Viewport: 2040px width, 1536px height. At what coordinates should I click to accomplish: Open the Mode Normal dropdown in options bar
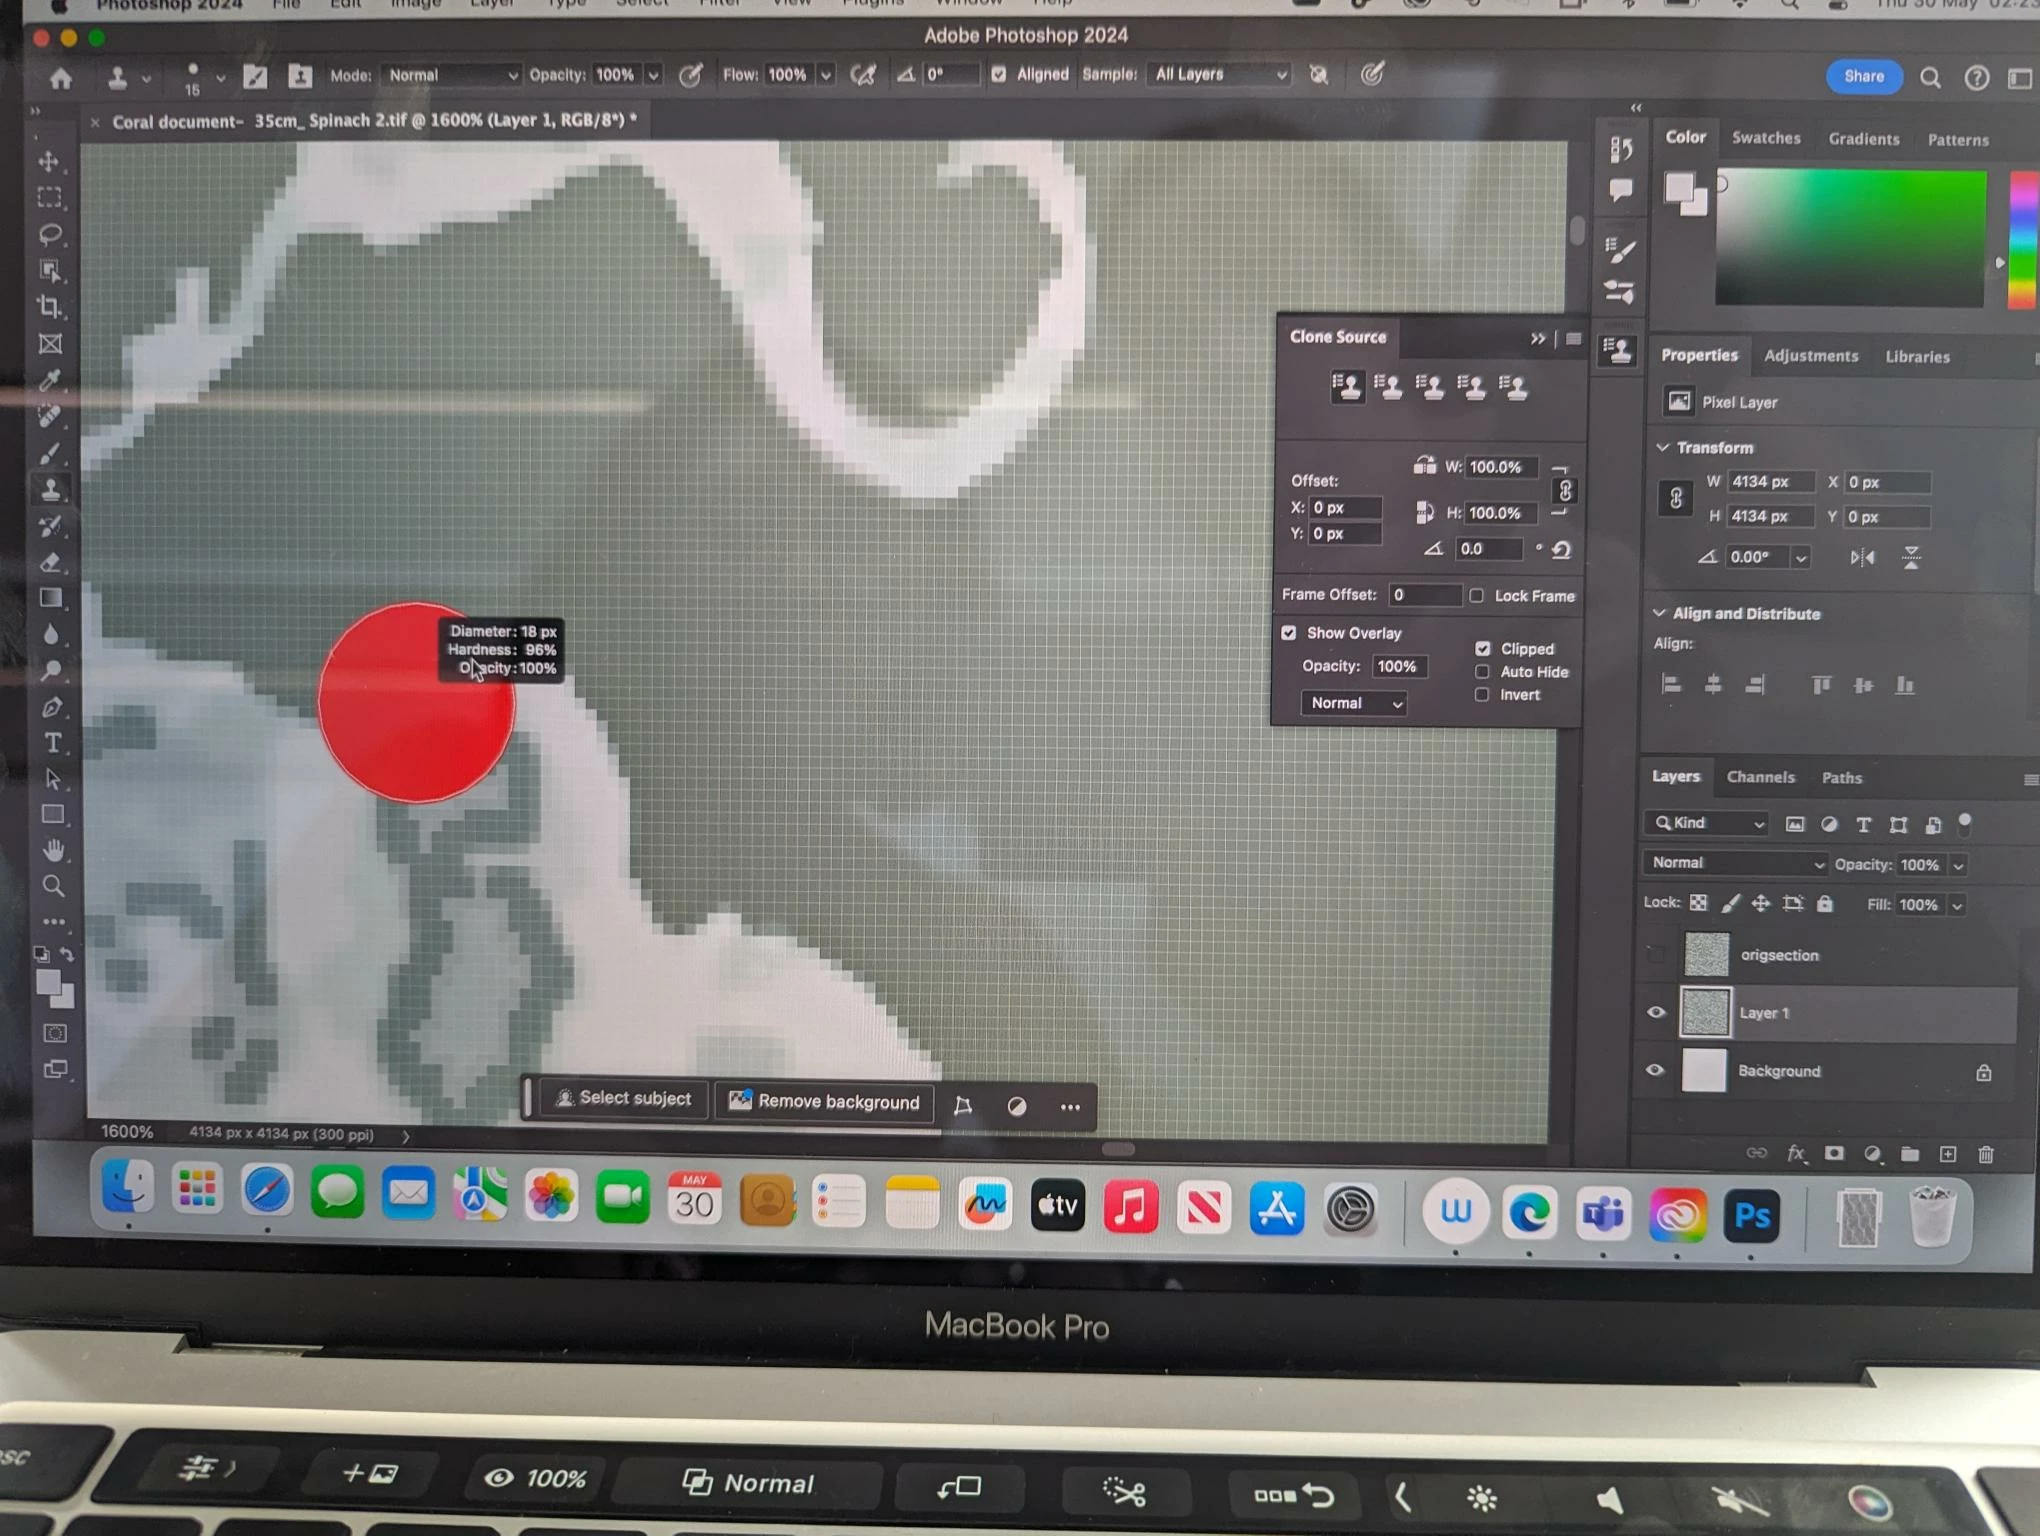(x=452, y=76)
